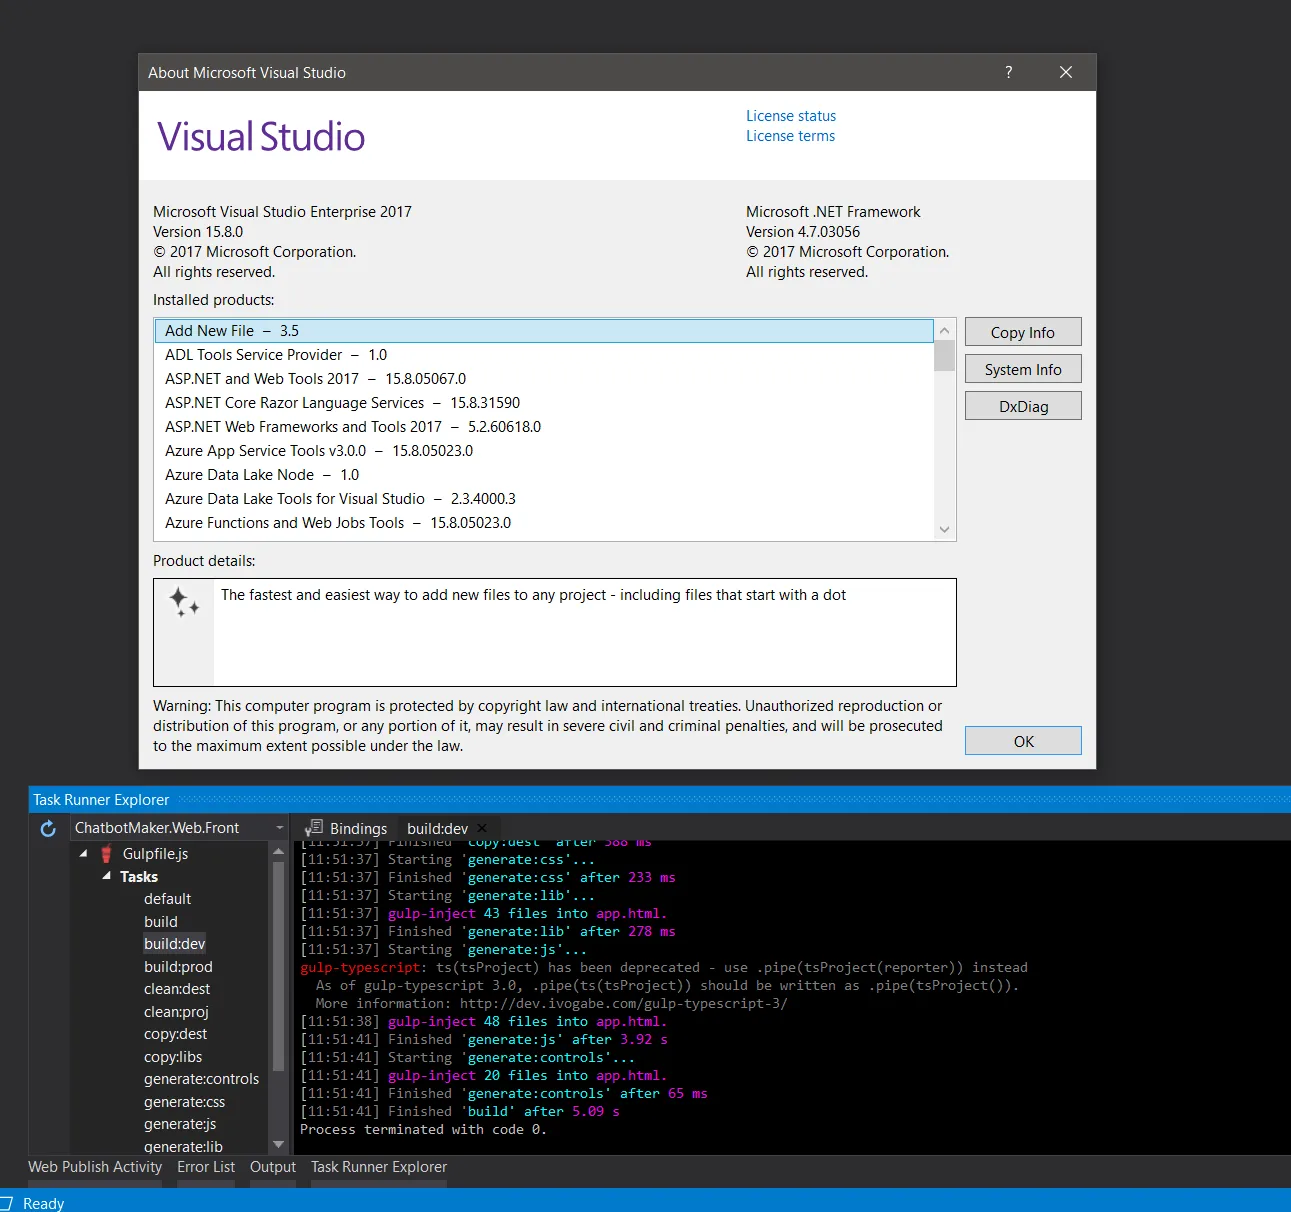The height and width of the screenshot is (1212, 1291).
Task: Collapse the Tasks tree node
Action: pyautogui.click(x=107, y=876)
